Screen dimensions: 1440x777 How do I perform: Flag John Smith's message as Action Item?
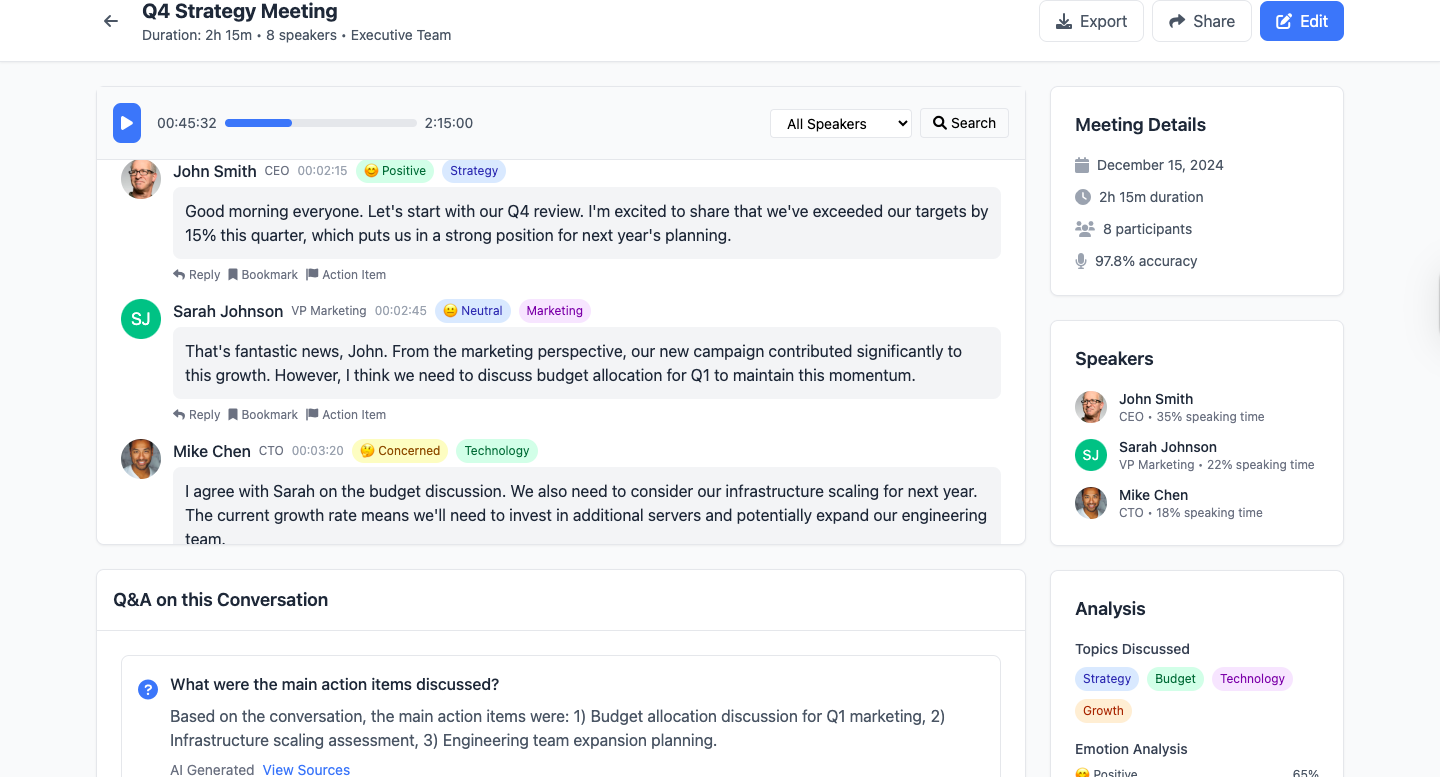point(346,275)
